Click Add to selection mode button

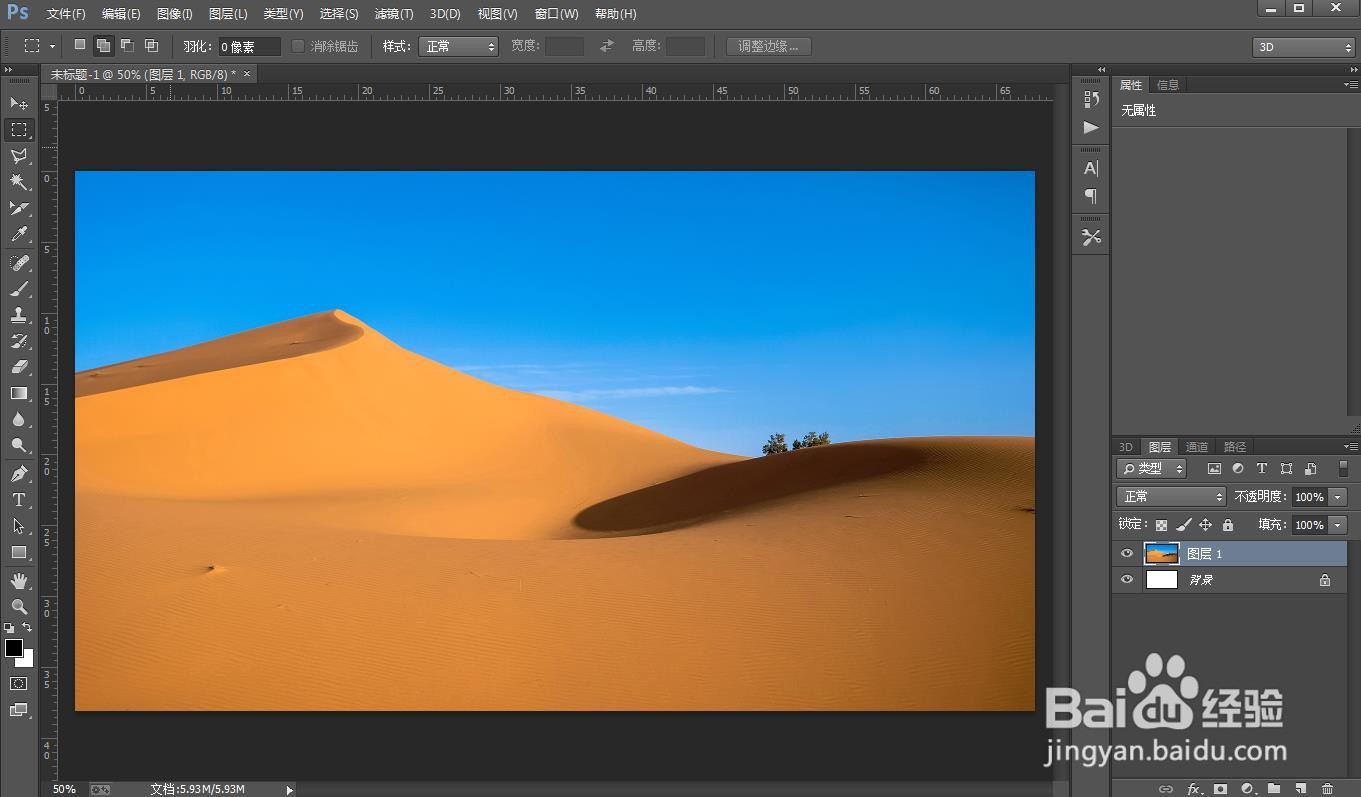click(103, 46)
